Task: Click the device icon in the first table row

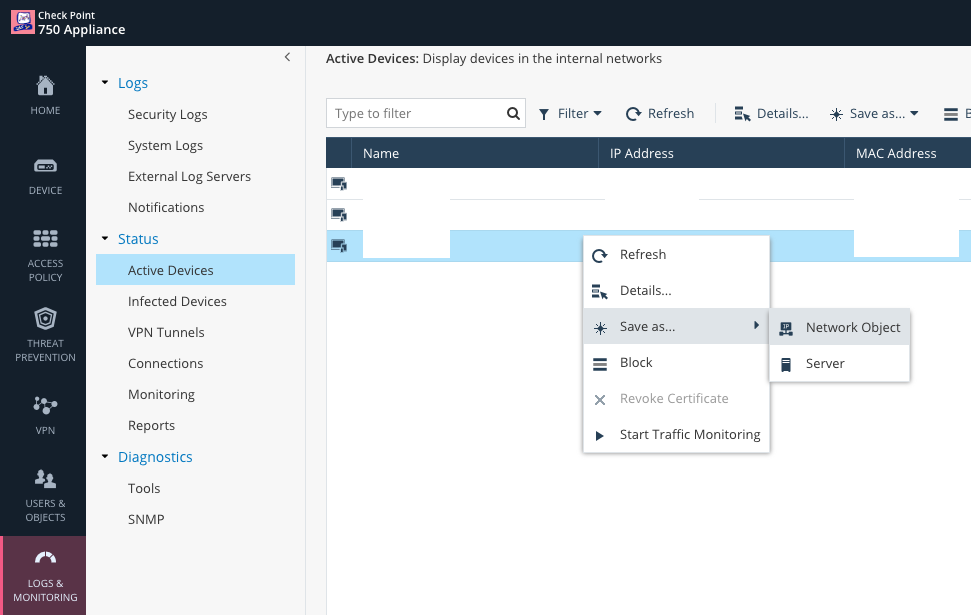Action: pos(339,183)
